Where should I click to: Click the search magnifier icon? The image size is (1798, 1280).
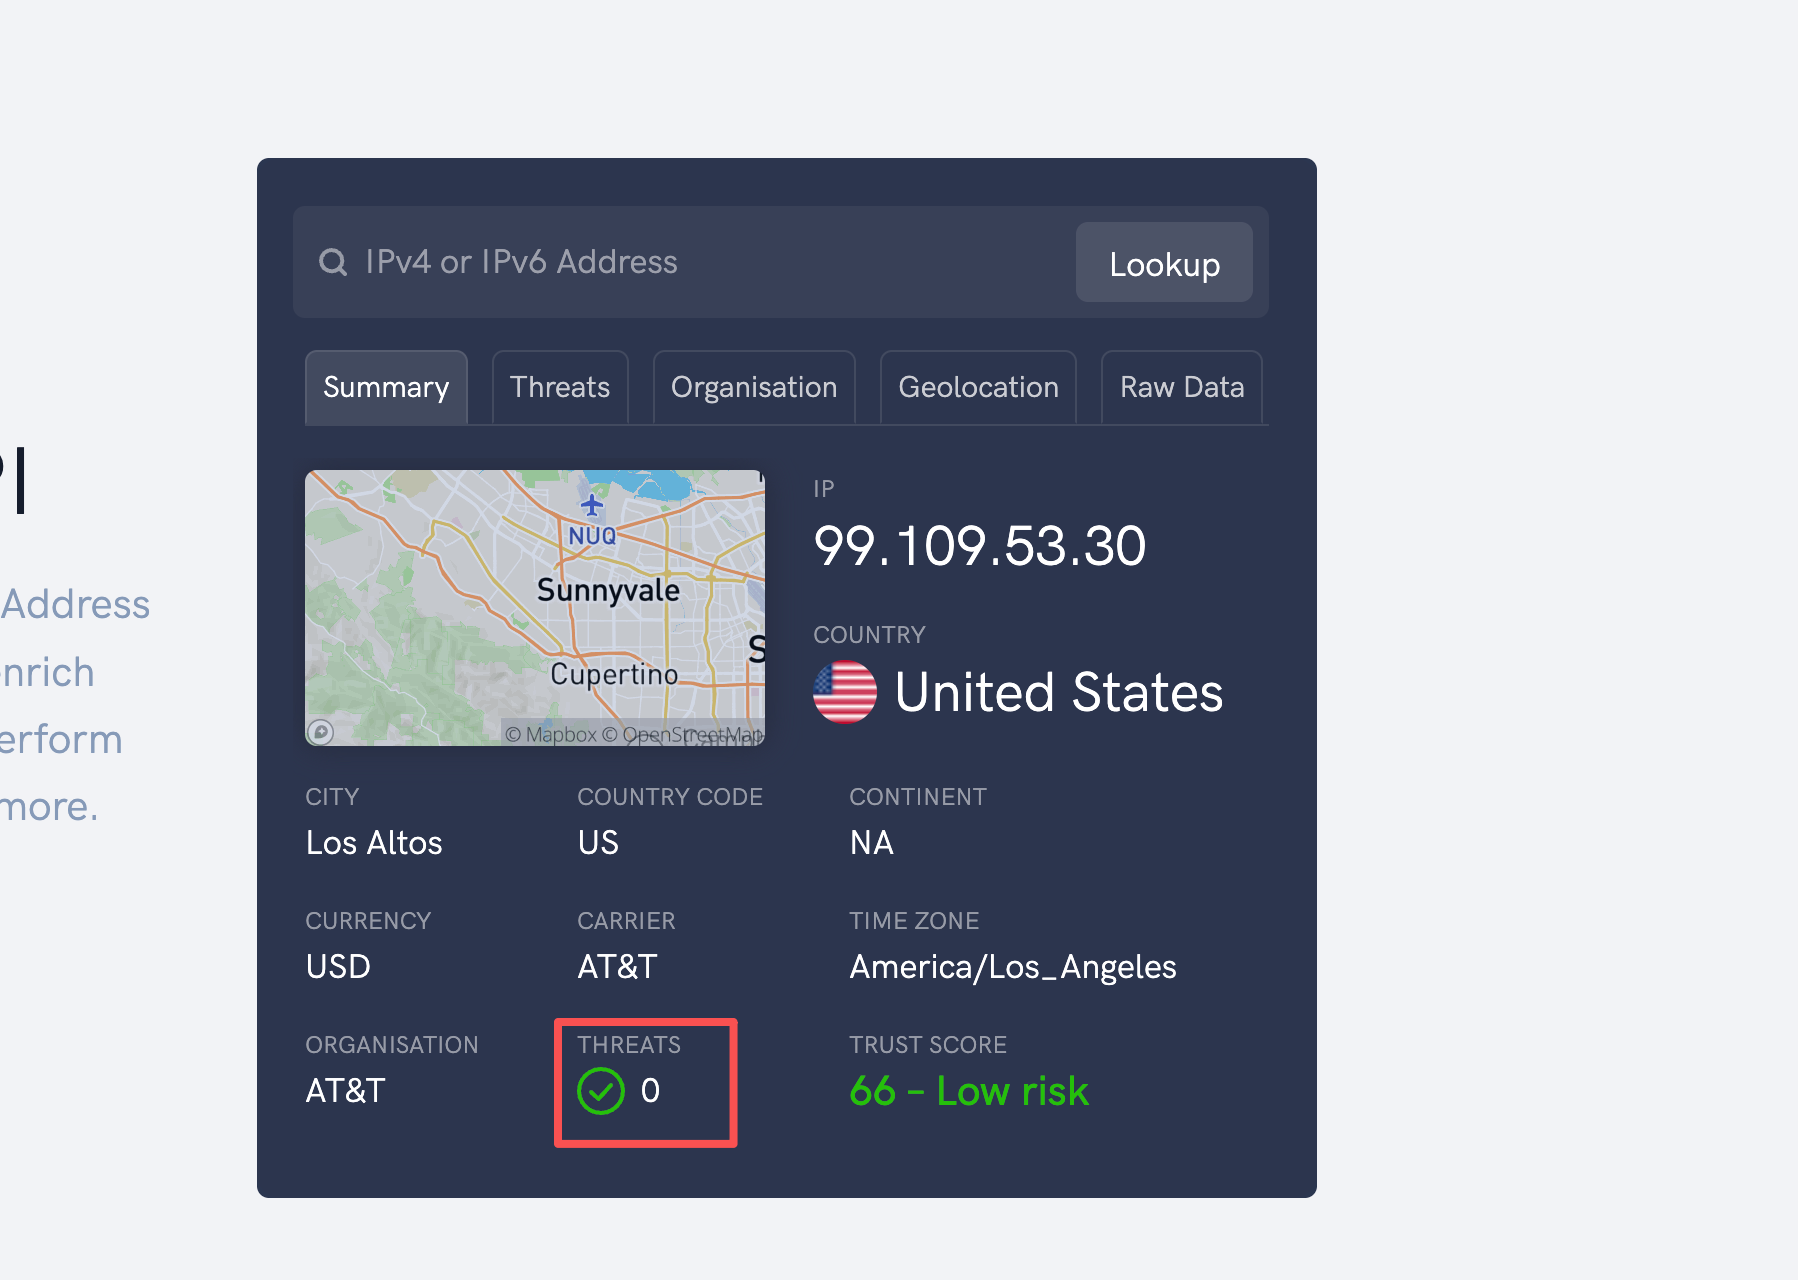(x=333, y=263)
